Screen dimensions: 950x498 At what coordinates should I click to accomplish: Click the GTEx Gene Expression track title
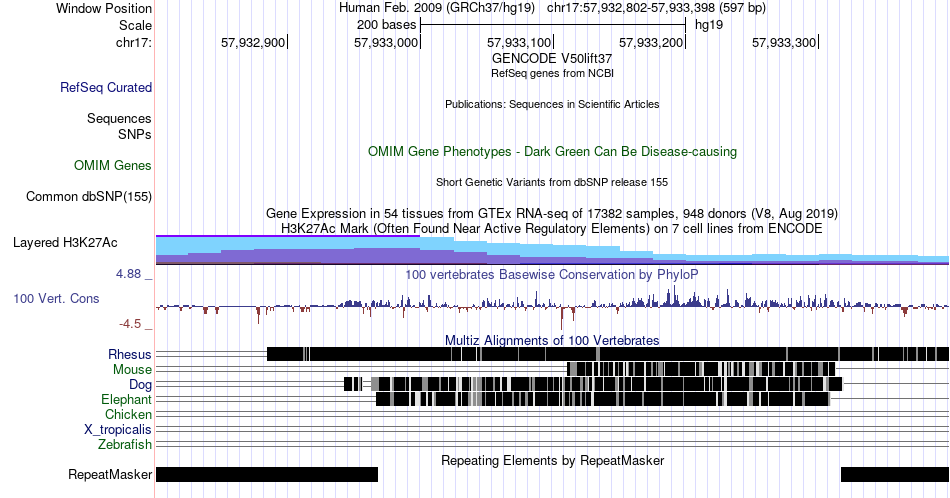coord(552,213)
